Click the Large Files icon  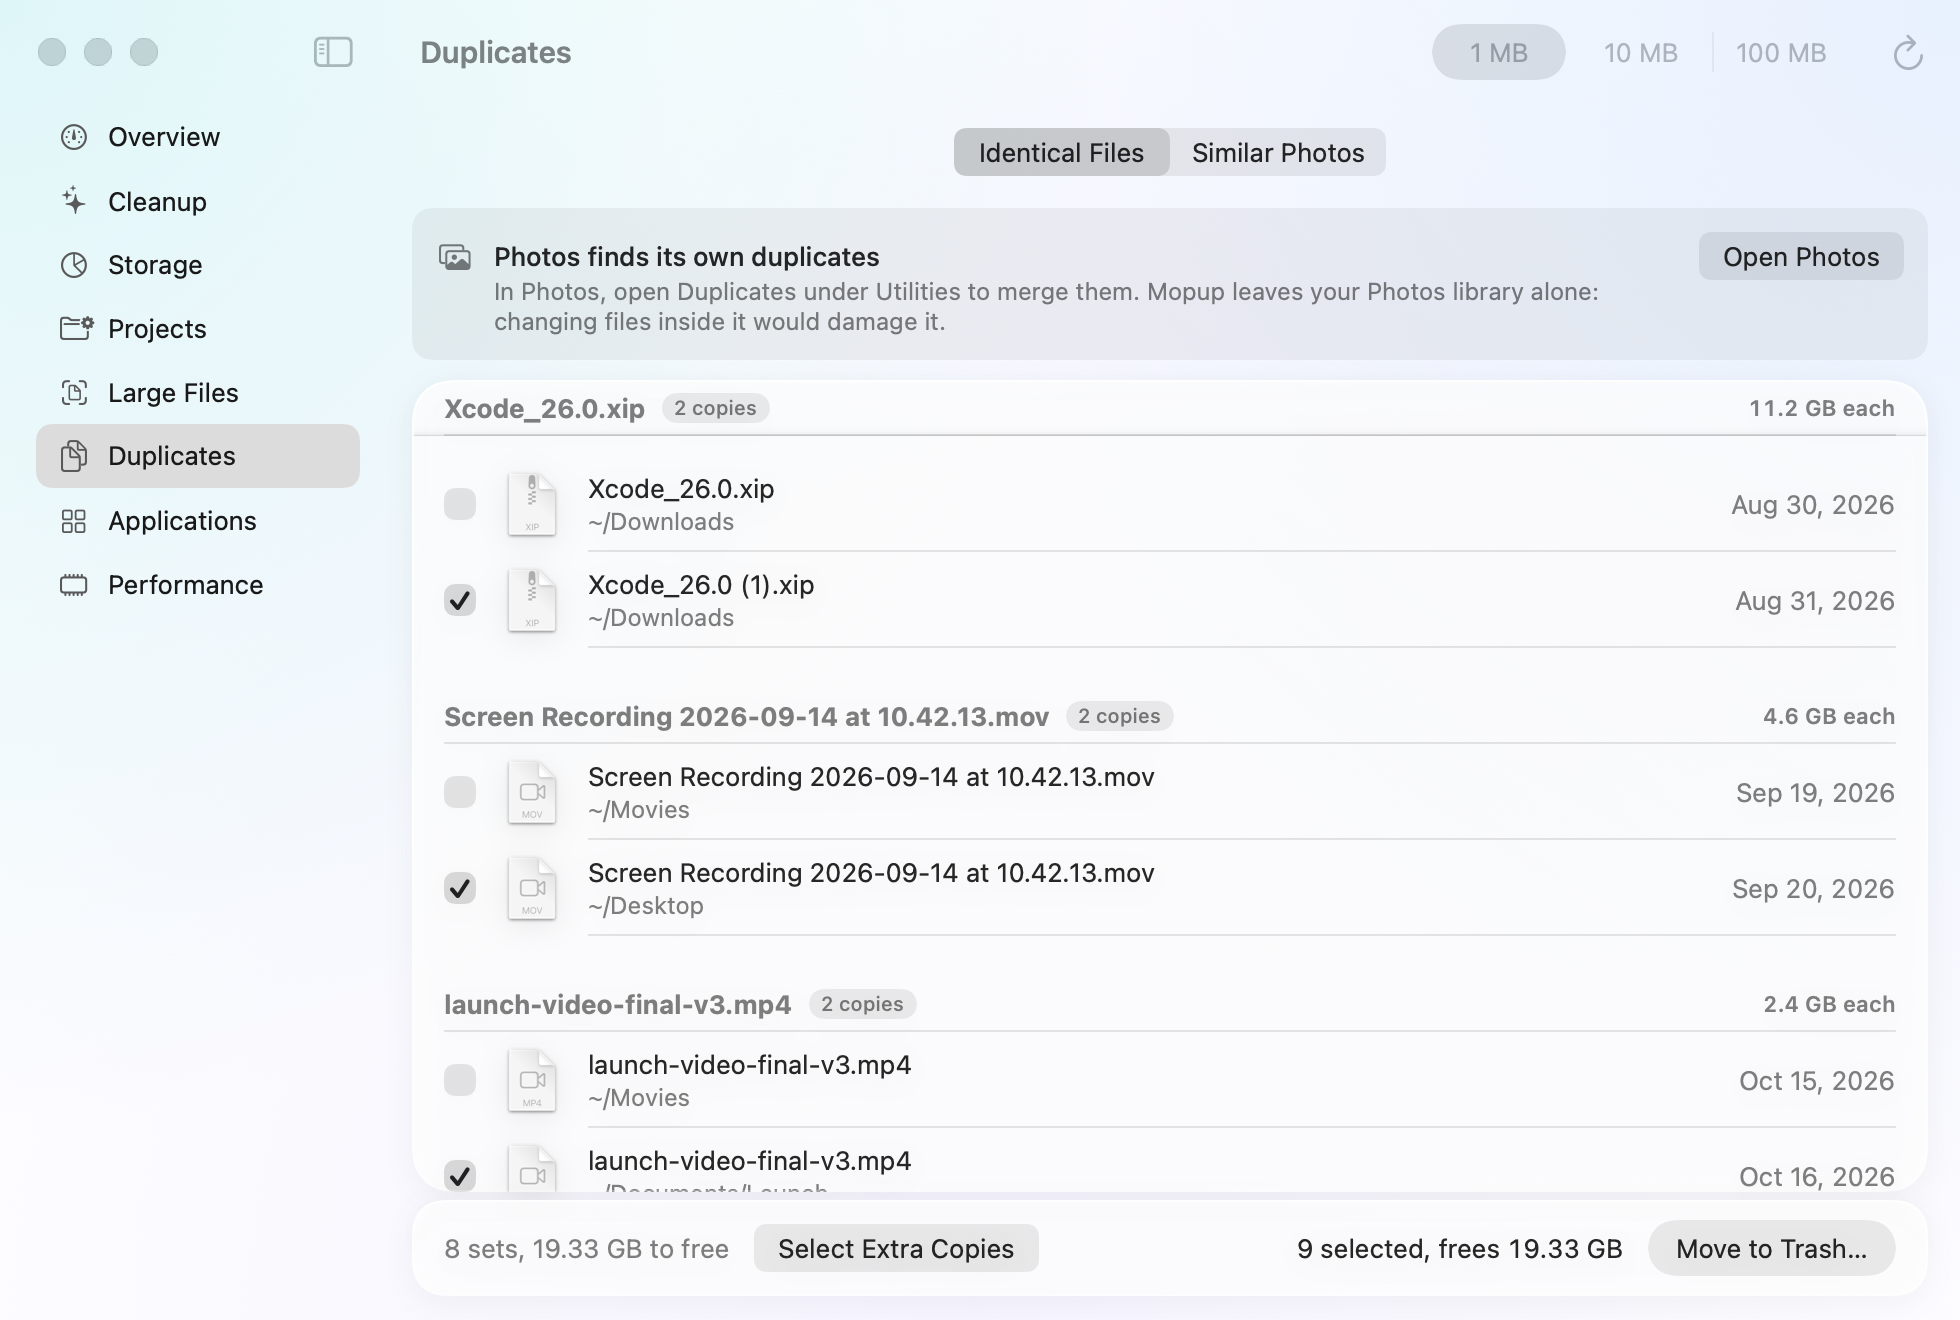(74, 393)
